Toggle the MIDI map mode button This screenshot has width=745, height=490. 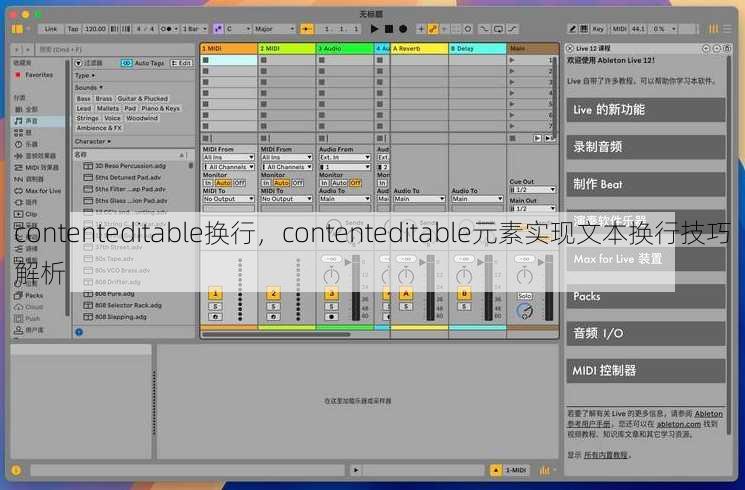(619, 29)
